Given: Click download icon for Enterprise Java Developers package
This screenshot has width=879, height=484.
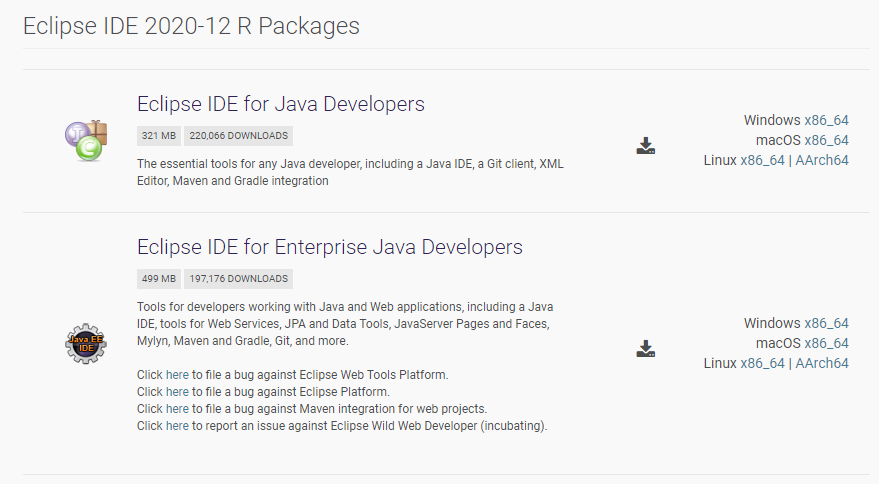Looking at the screenshot, I should click(646, 349).
